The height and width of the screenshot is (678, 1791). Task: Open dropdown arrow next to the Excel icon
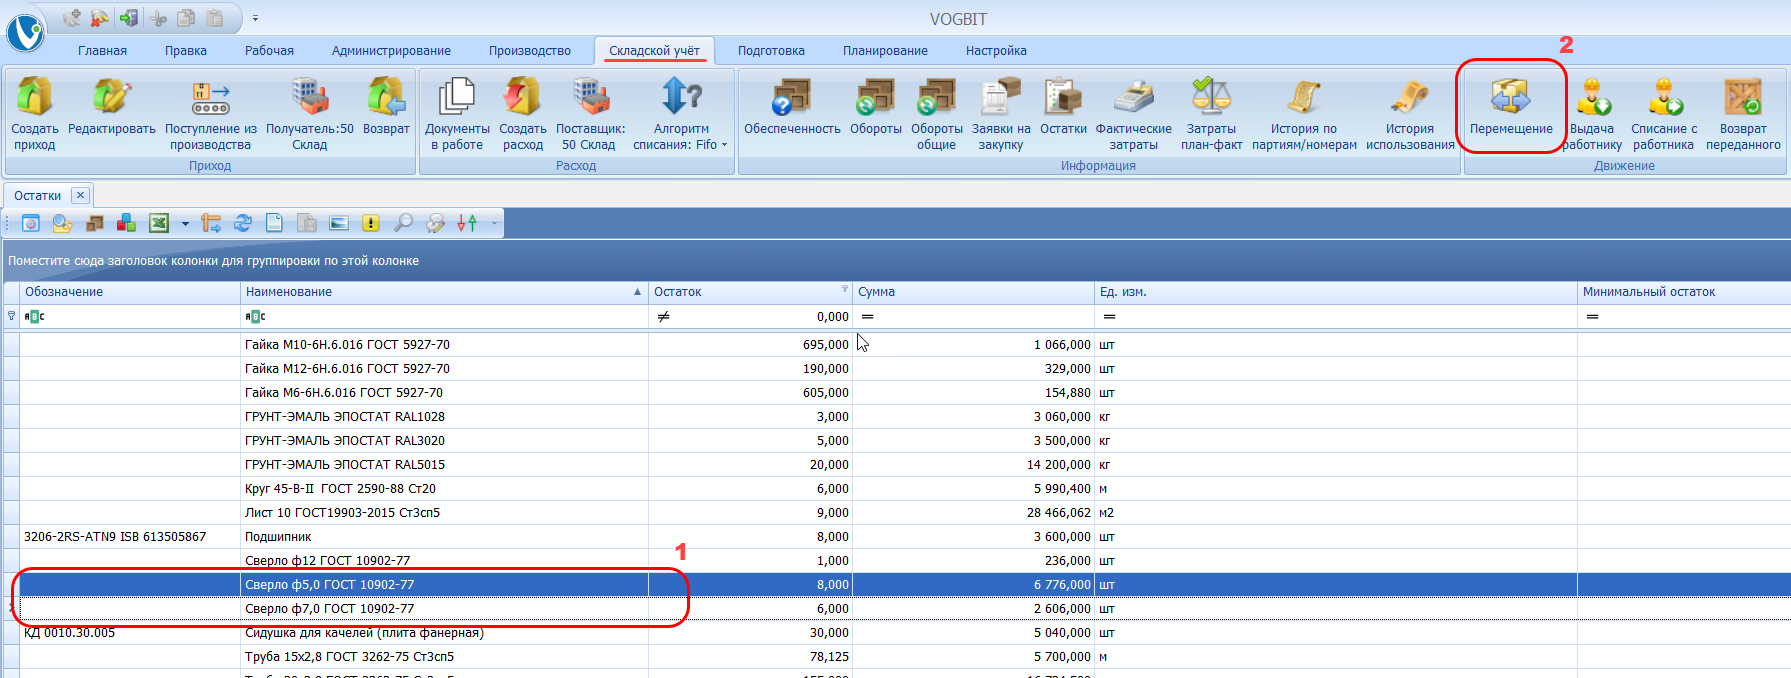pyautogui.click(x=185, y=224)
